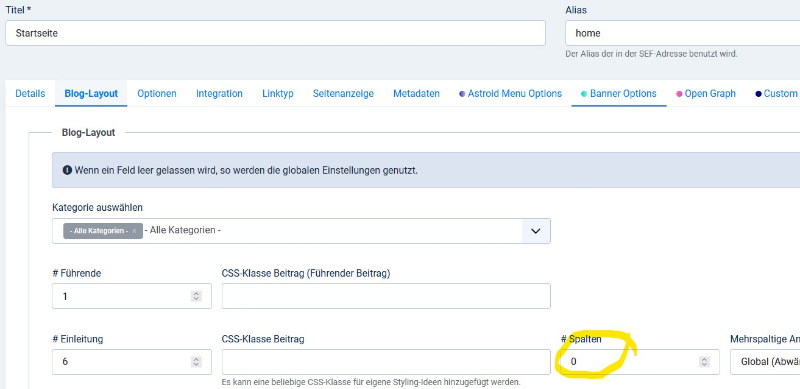Screen dimensions: 800x389
Task: Click inside the Kategorie auswählen select field
Action: click(301, 231)
